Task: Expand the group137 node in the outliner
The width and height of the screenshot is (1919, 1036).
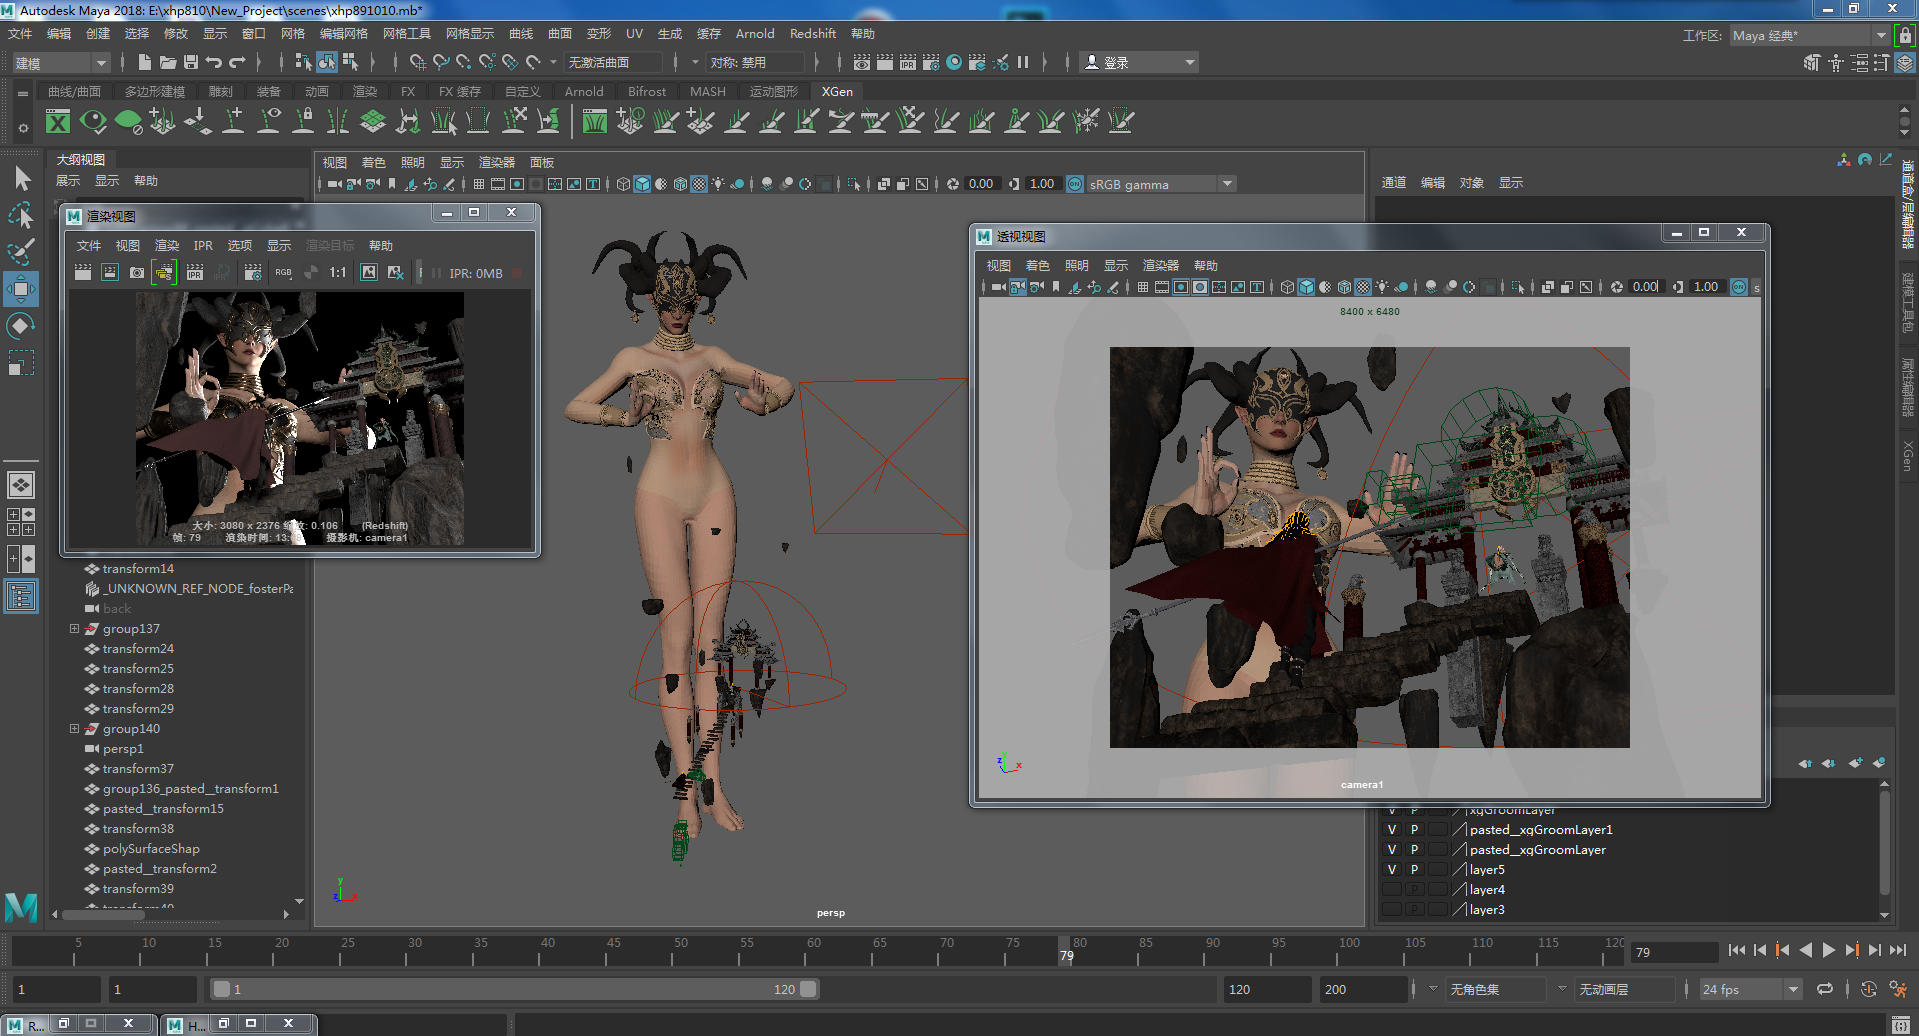Action: [74, 629]
